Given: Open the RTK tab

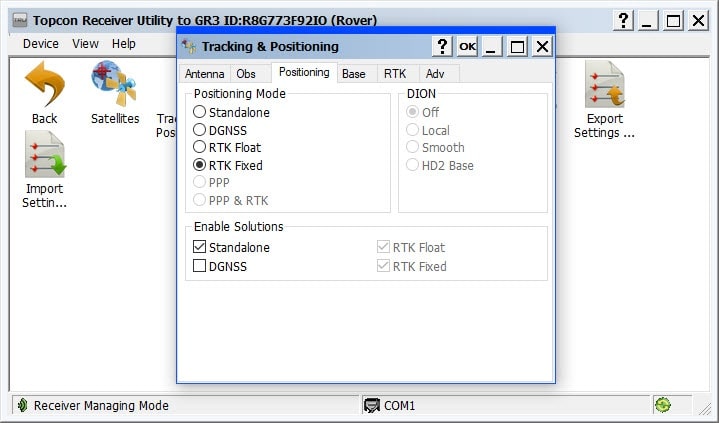Looking at the screenshot, I should 394,74.
